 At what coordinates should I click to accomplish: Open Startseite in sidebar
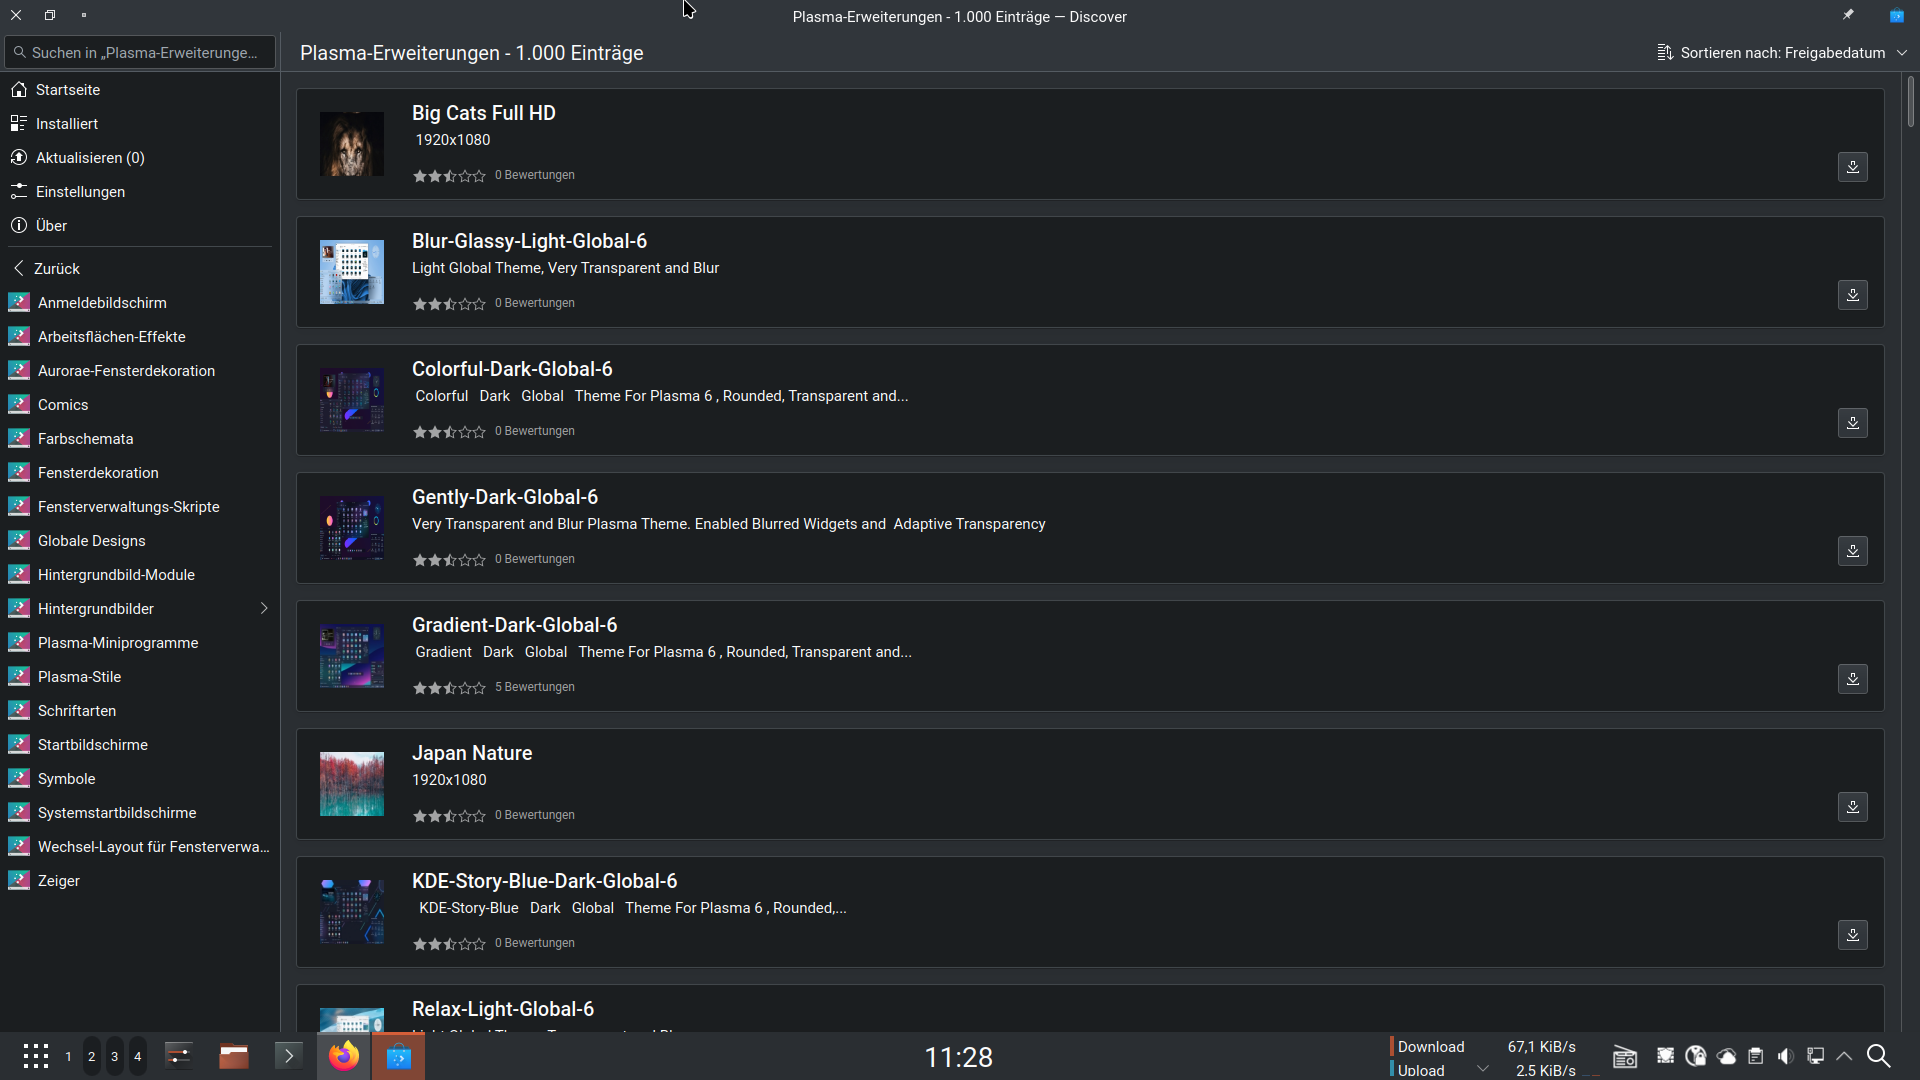click(x=140, y=90)
